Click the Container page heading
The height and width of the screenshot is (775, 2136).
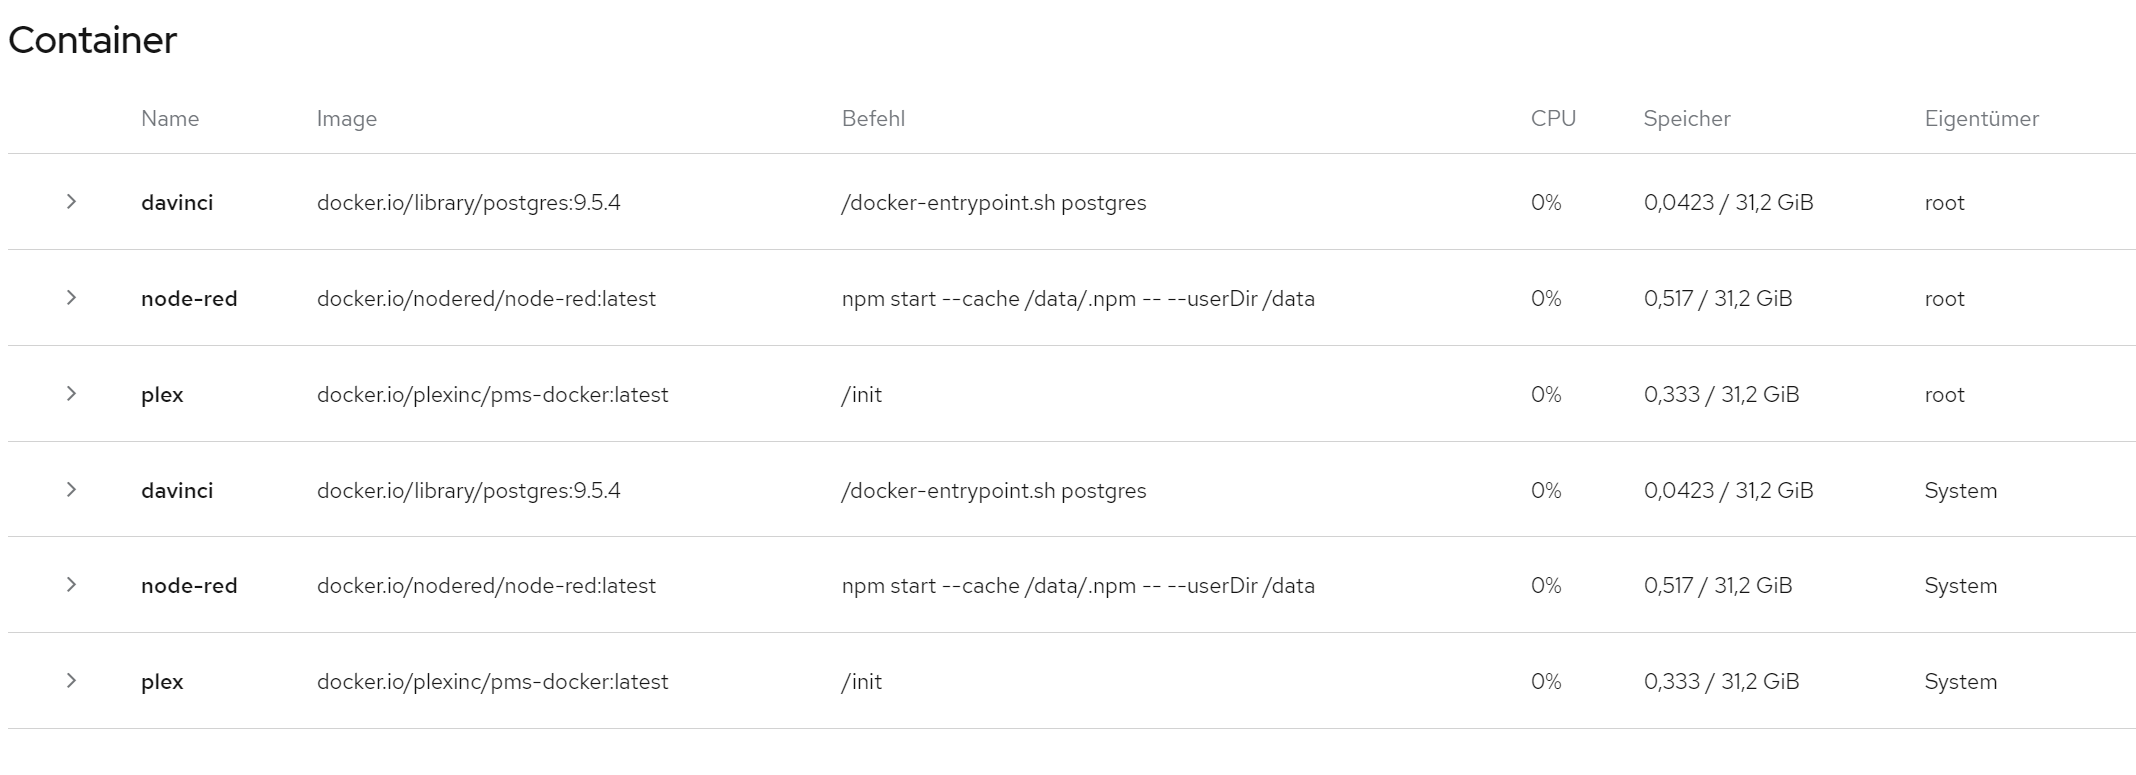click(91, 40)
